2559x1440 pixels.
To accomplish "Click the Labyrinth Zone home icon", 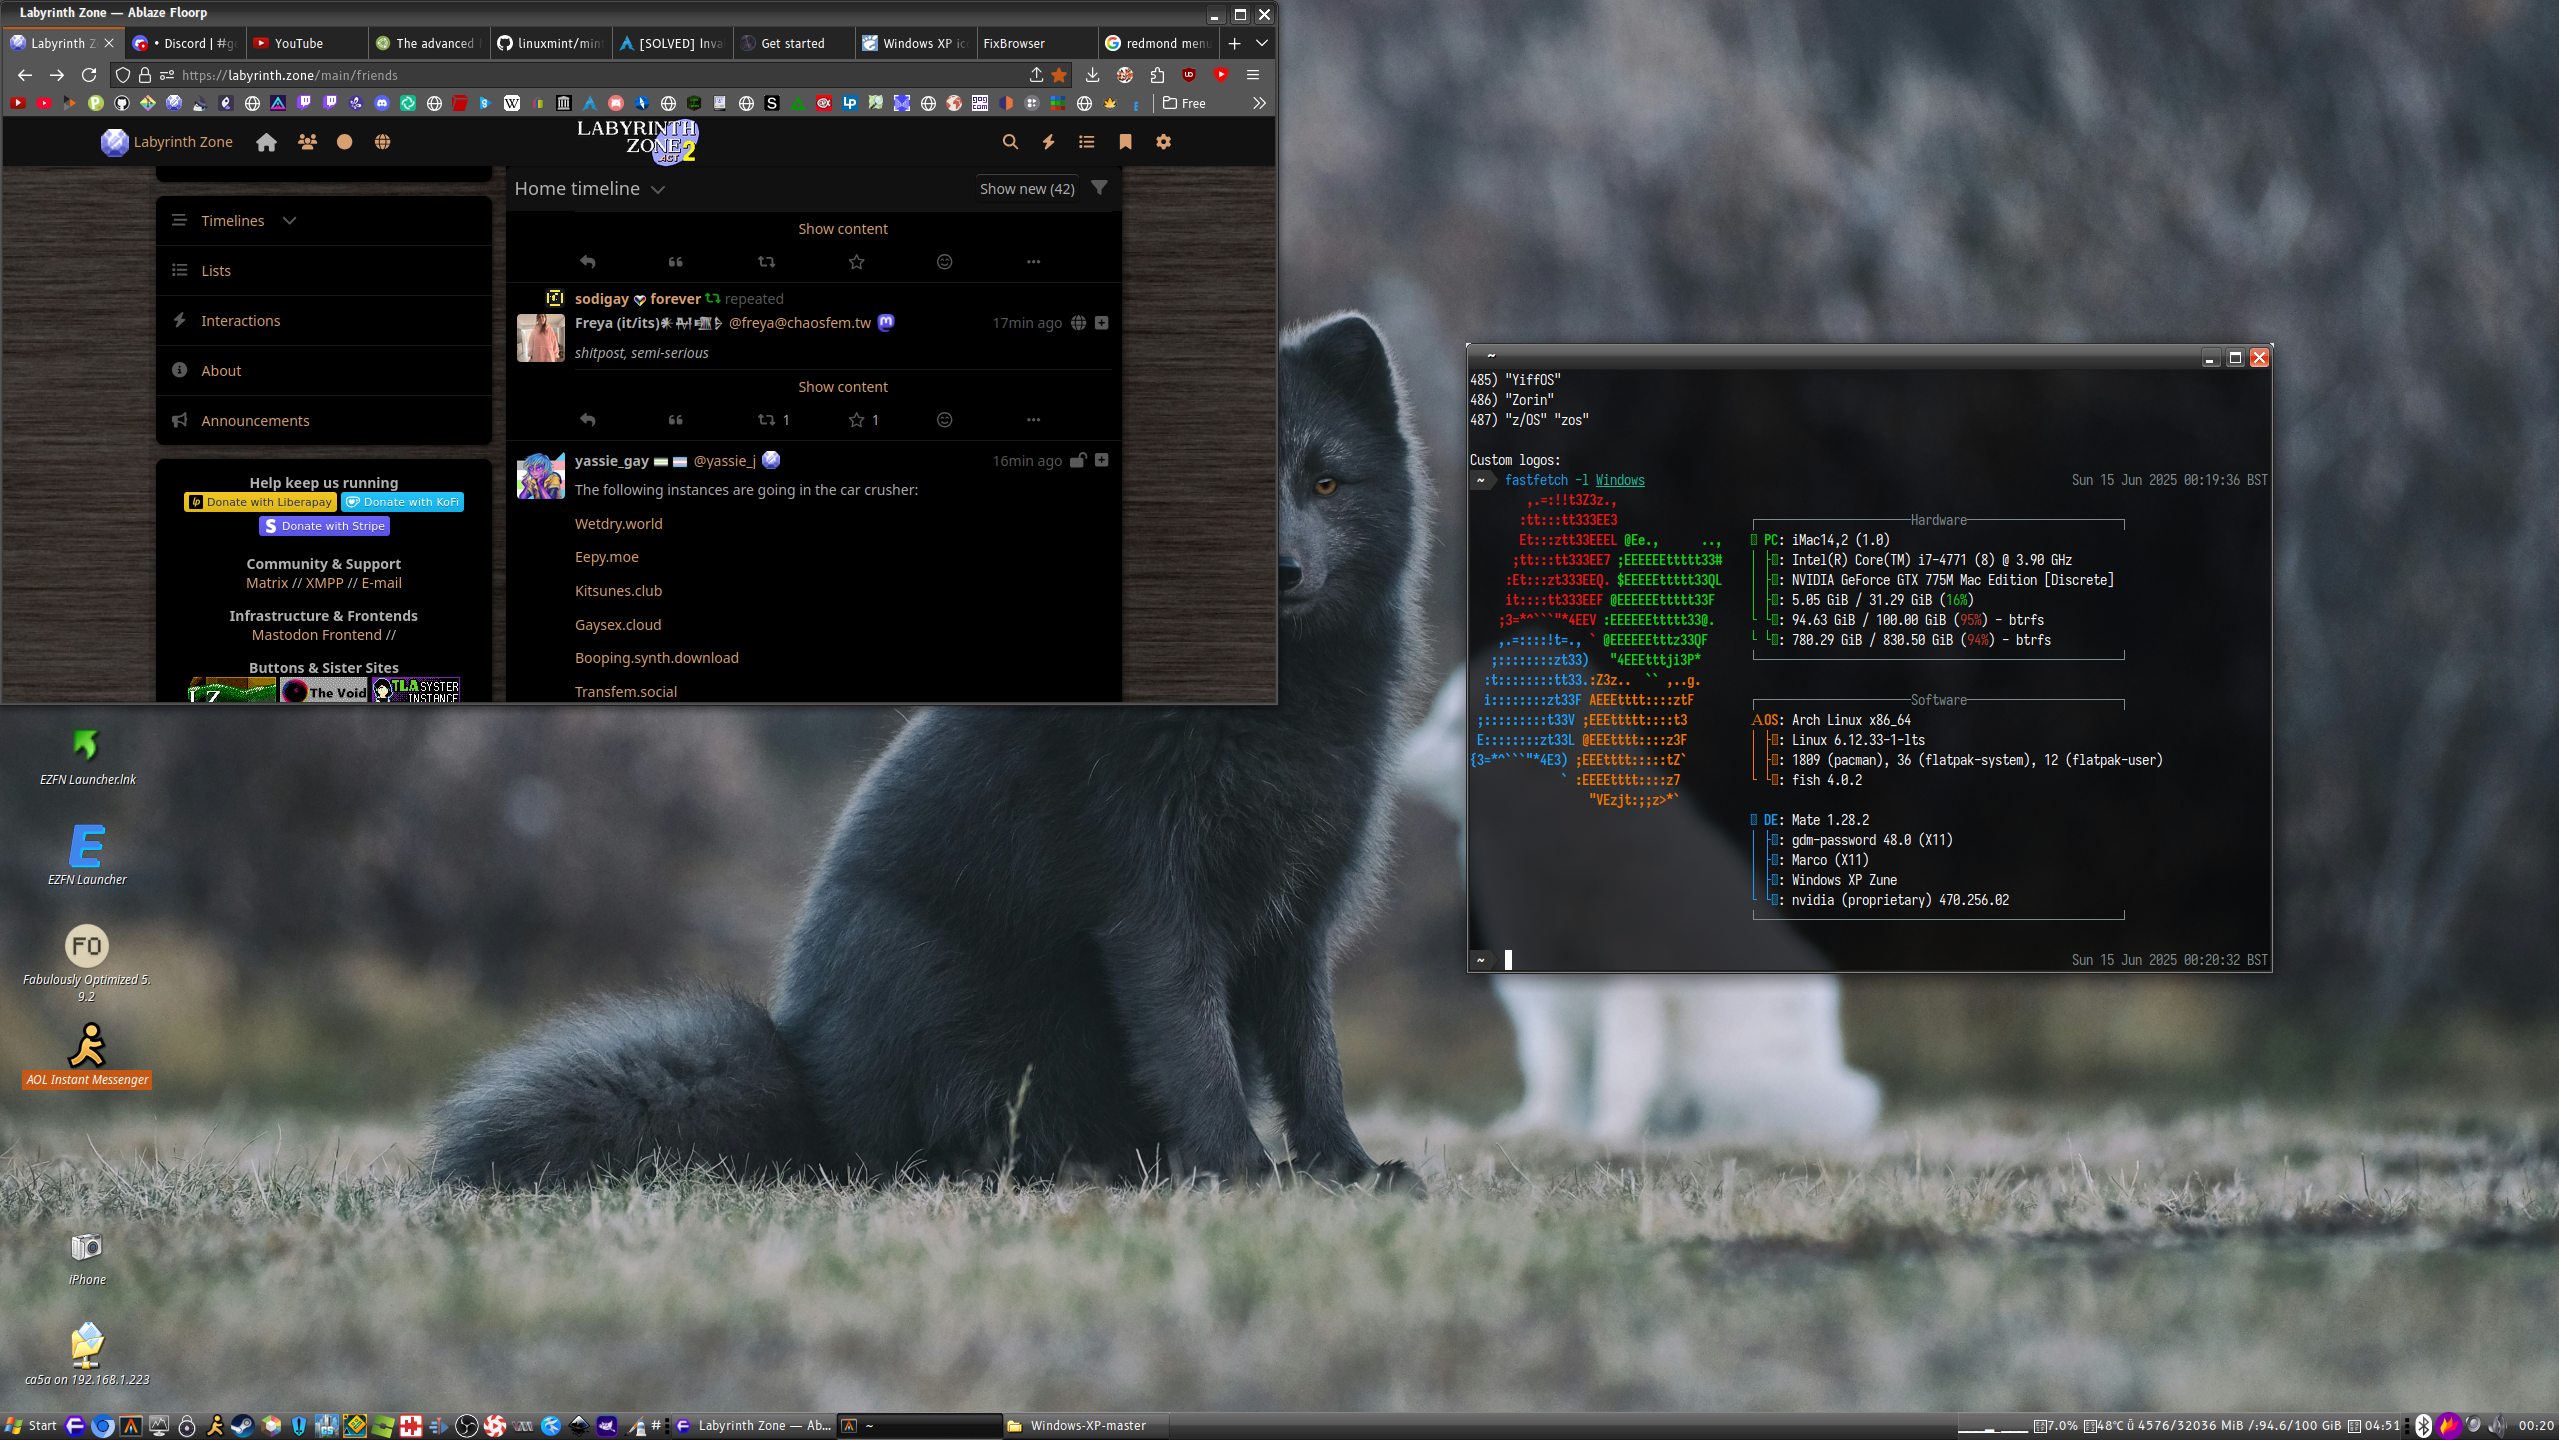I will [266, 142].
